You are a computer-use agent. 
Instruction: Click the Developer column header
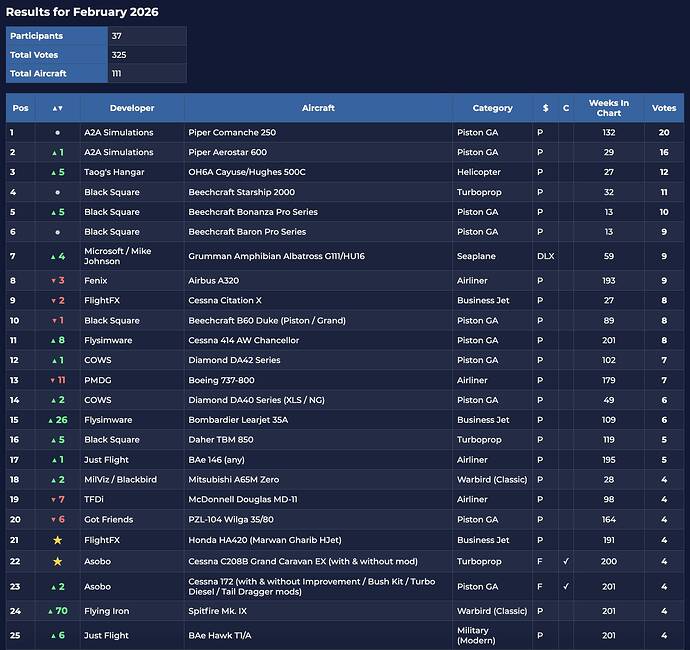[x=132, y=108]
